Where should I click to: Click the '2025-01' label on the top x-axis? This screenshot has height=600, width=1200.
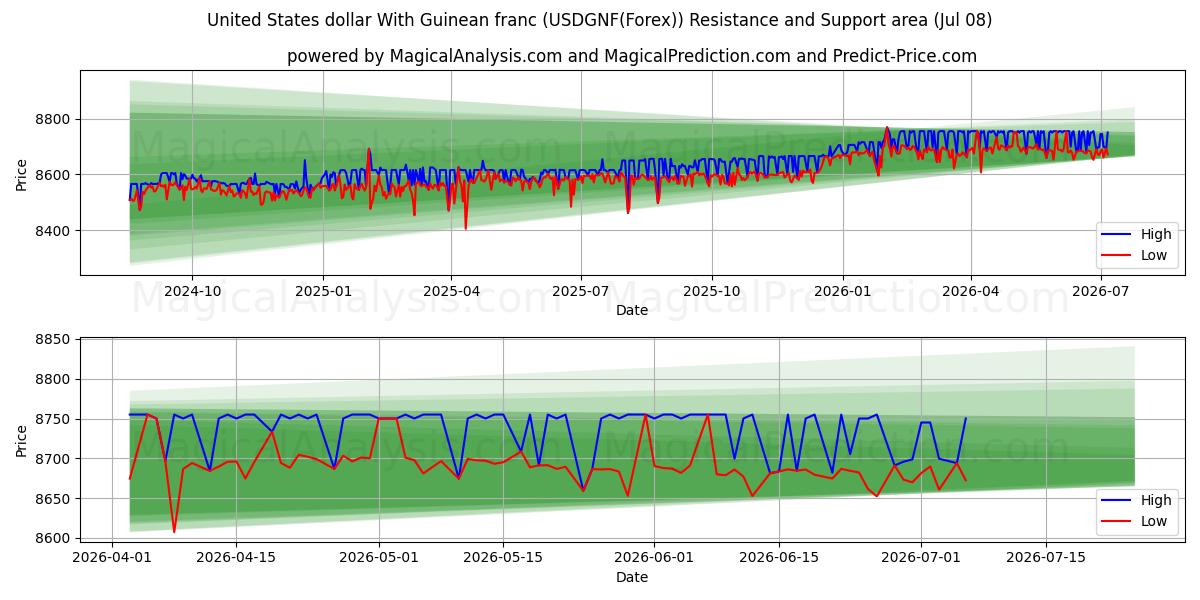point(323,291)
